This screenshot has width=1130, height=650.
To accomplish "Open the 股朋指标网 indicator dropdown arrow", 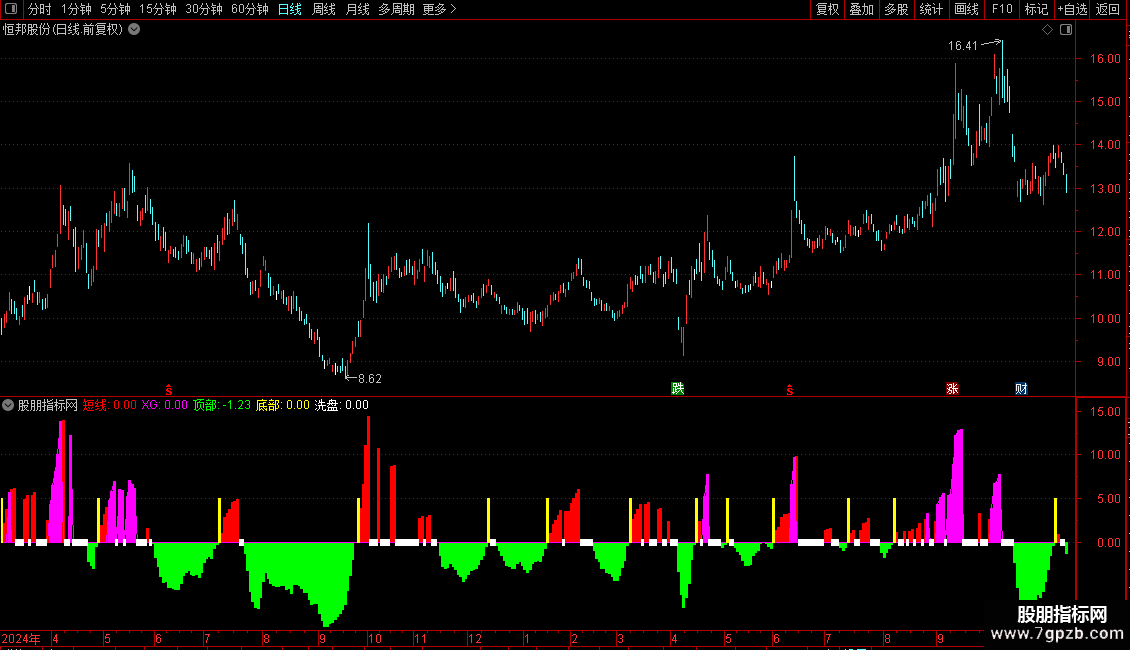I will (x=8, y=405).
